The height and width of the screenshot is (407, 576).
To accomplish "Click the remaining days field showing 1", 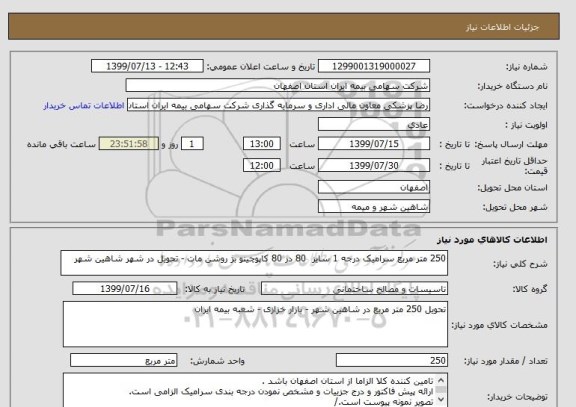I will [192, 144].
